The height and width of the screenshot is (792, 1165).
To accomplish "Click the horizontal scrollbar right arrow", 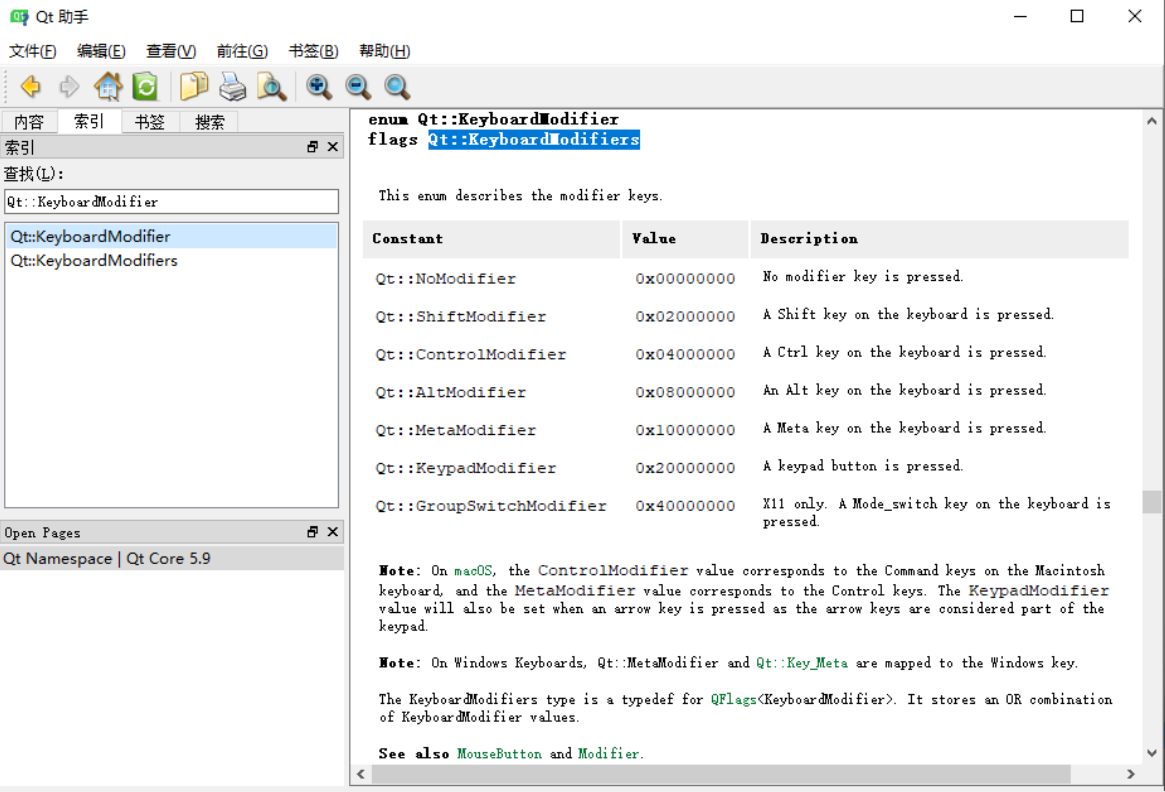I will pos(1131,774).
